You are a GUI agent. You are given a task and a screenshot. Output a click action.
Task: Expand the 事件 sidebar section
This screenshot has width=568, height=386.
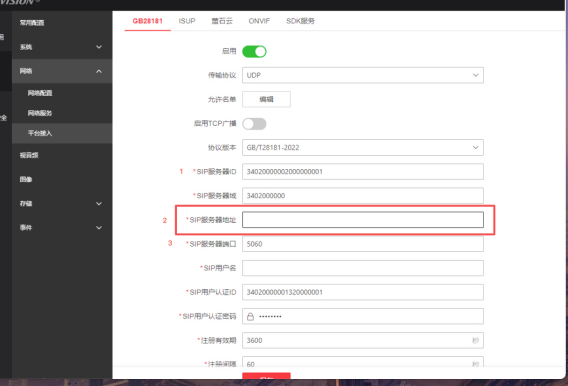pos(62,228)
